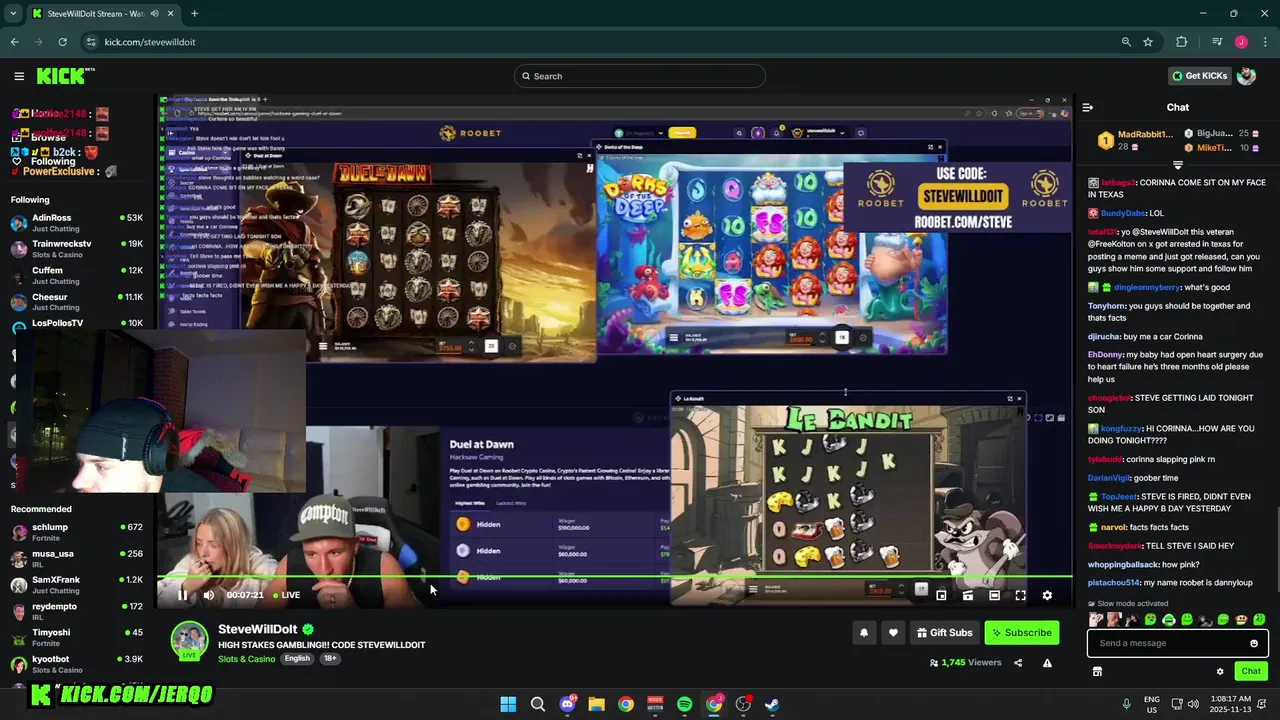
Task: Open the Kick hamburger sidebar menu
Action: click(x=19, y=76)
